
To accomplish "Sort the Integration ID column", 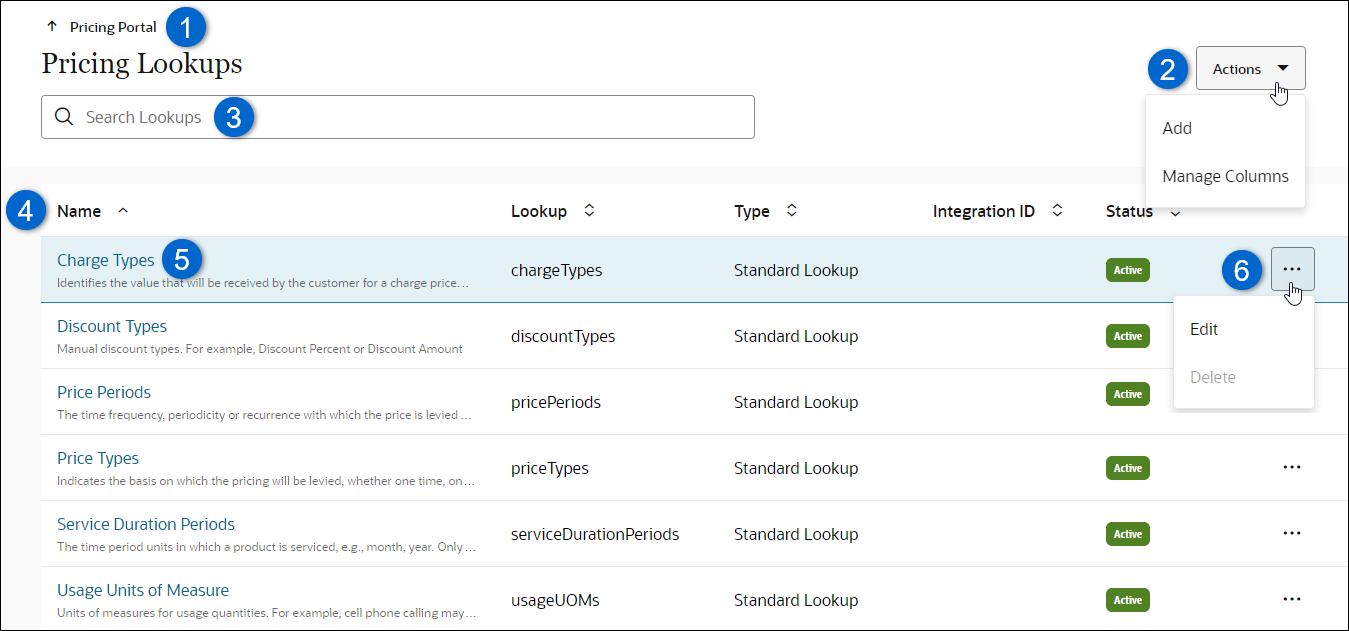I will 1057,211.
